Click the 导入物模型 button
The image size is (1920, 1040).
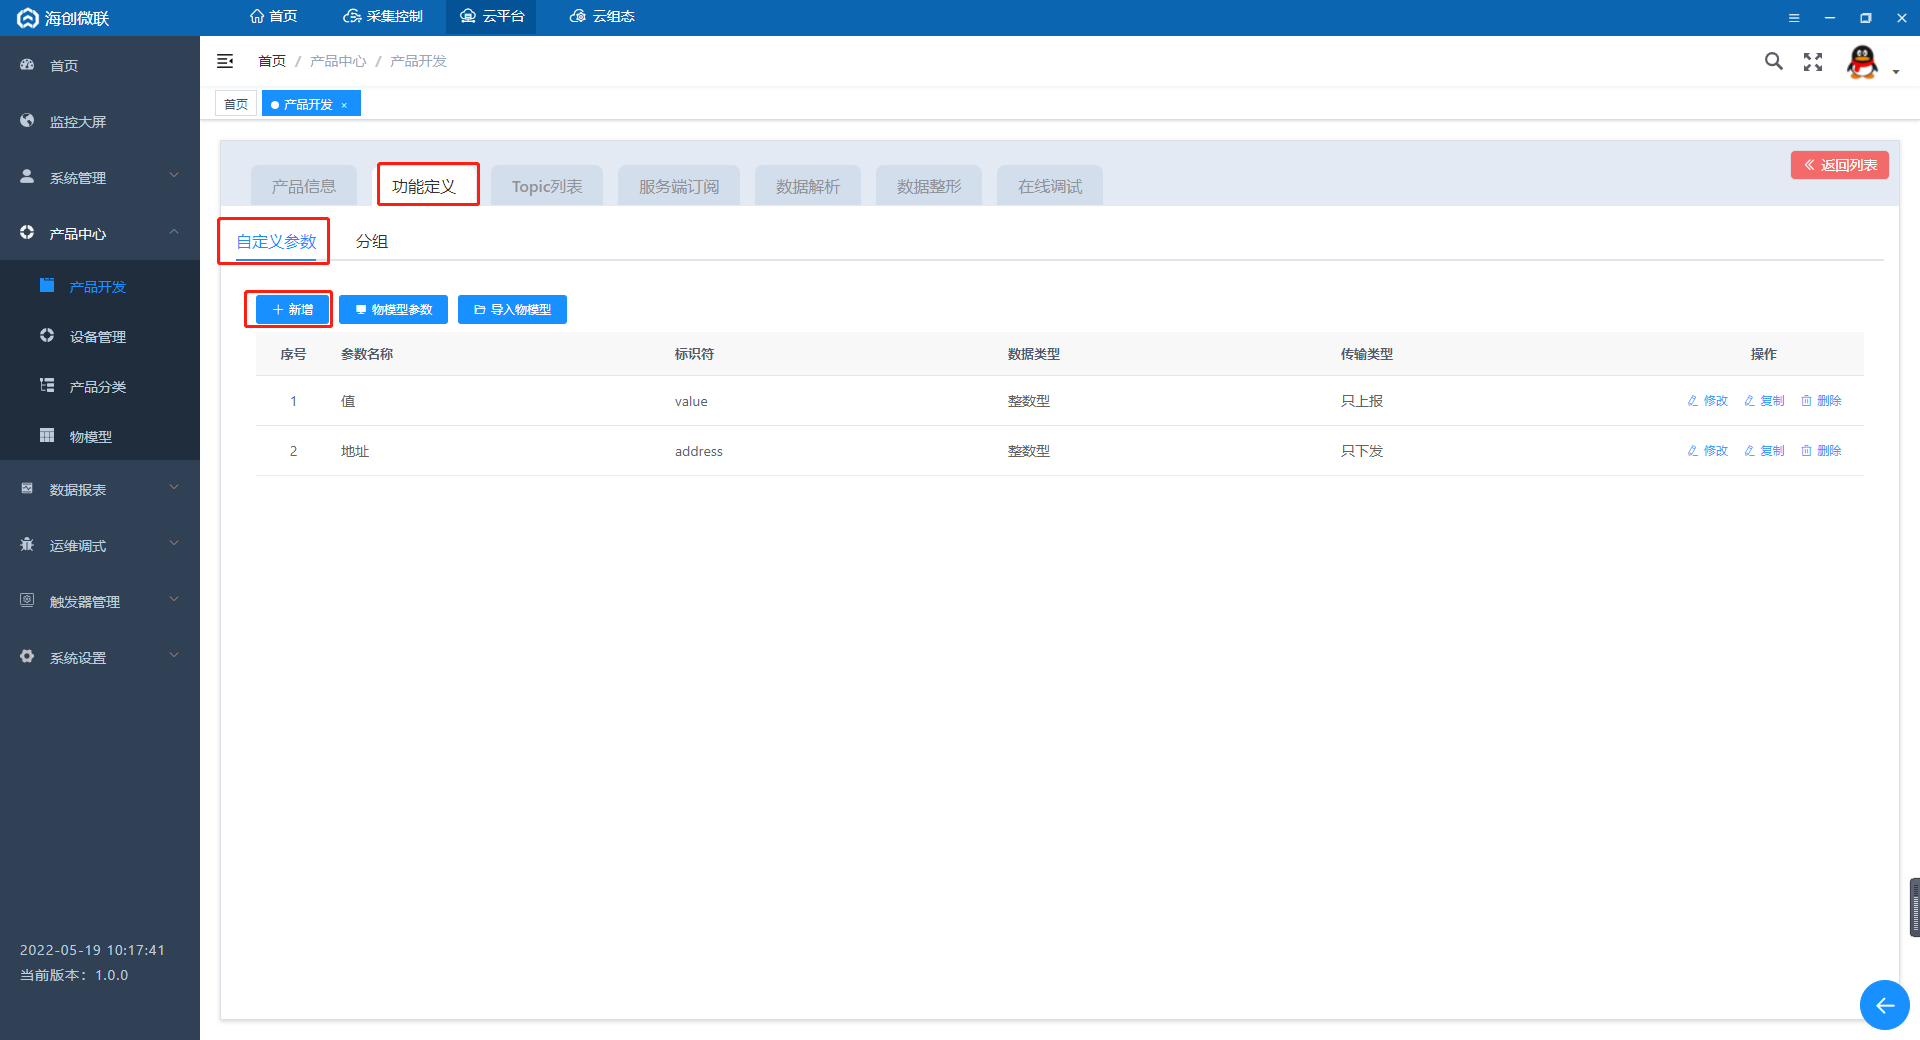coord(512,309)
